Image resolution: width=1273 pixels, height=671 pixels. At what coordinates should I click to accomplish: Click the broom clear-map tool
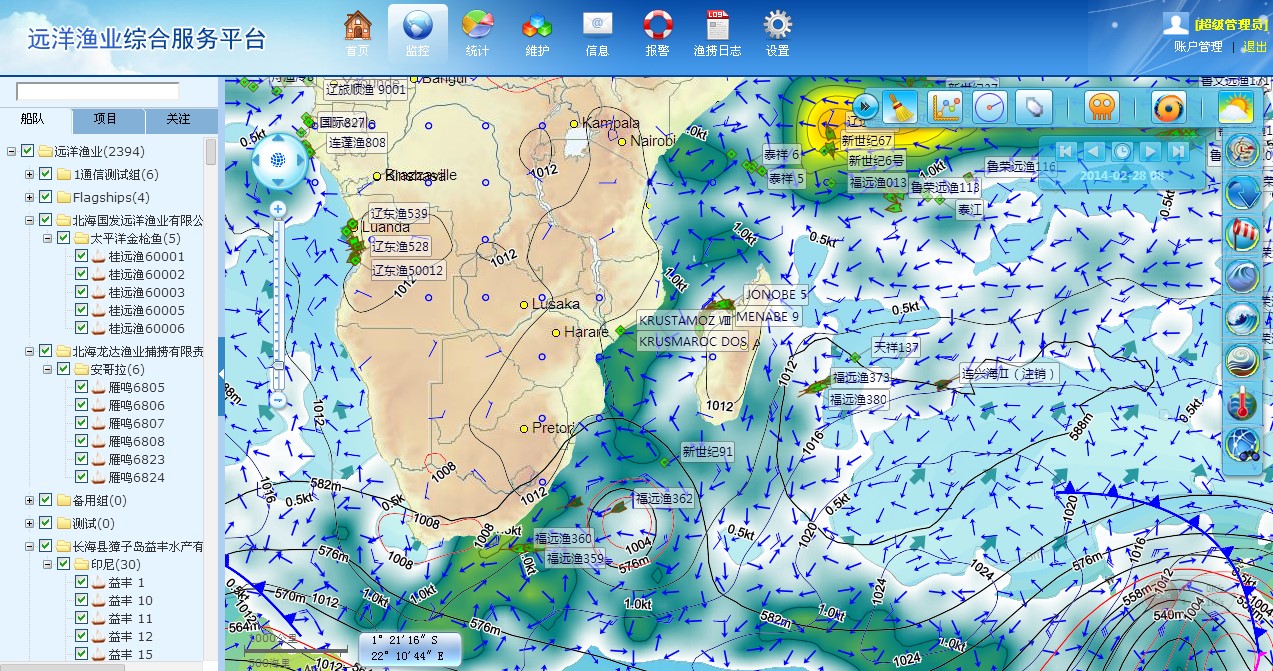[x=900, y=107]
